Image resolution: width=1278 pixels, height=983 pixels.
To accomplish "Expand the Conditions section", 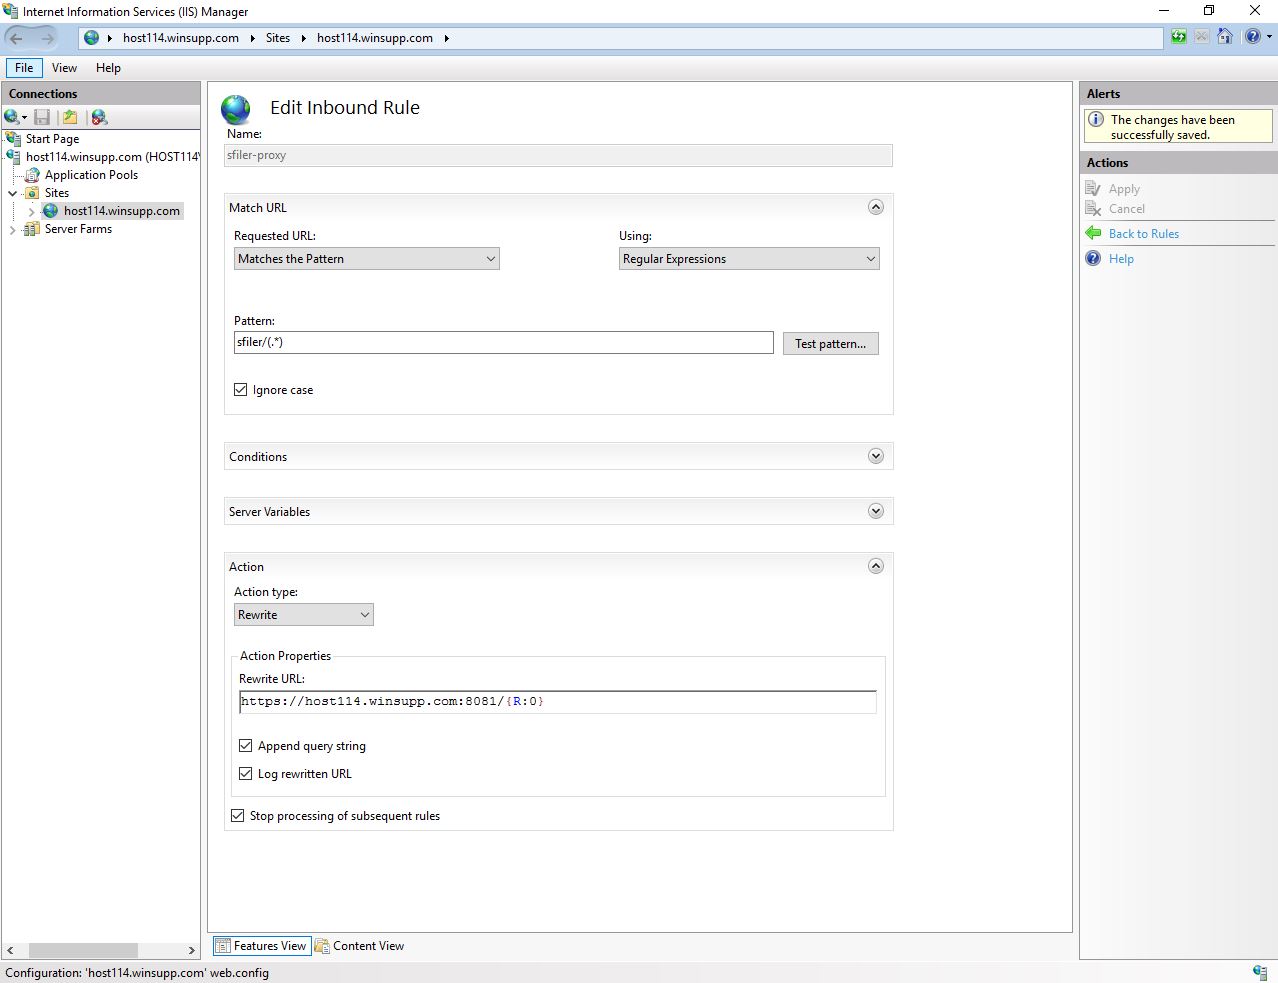I will point(876,456).
